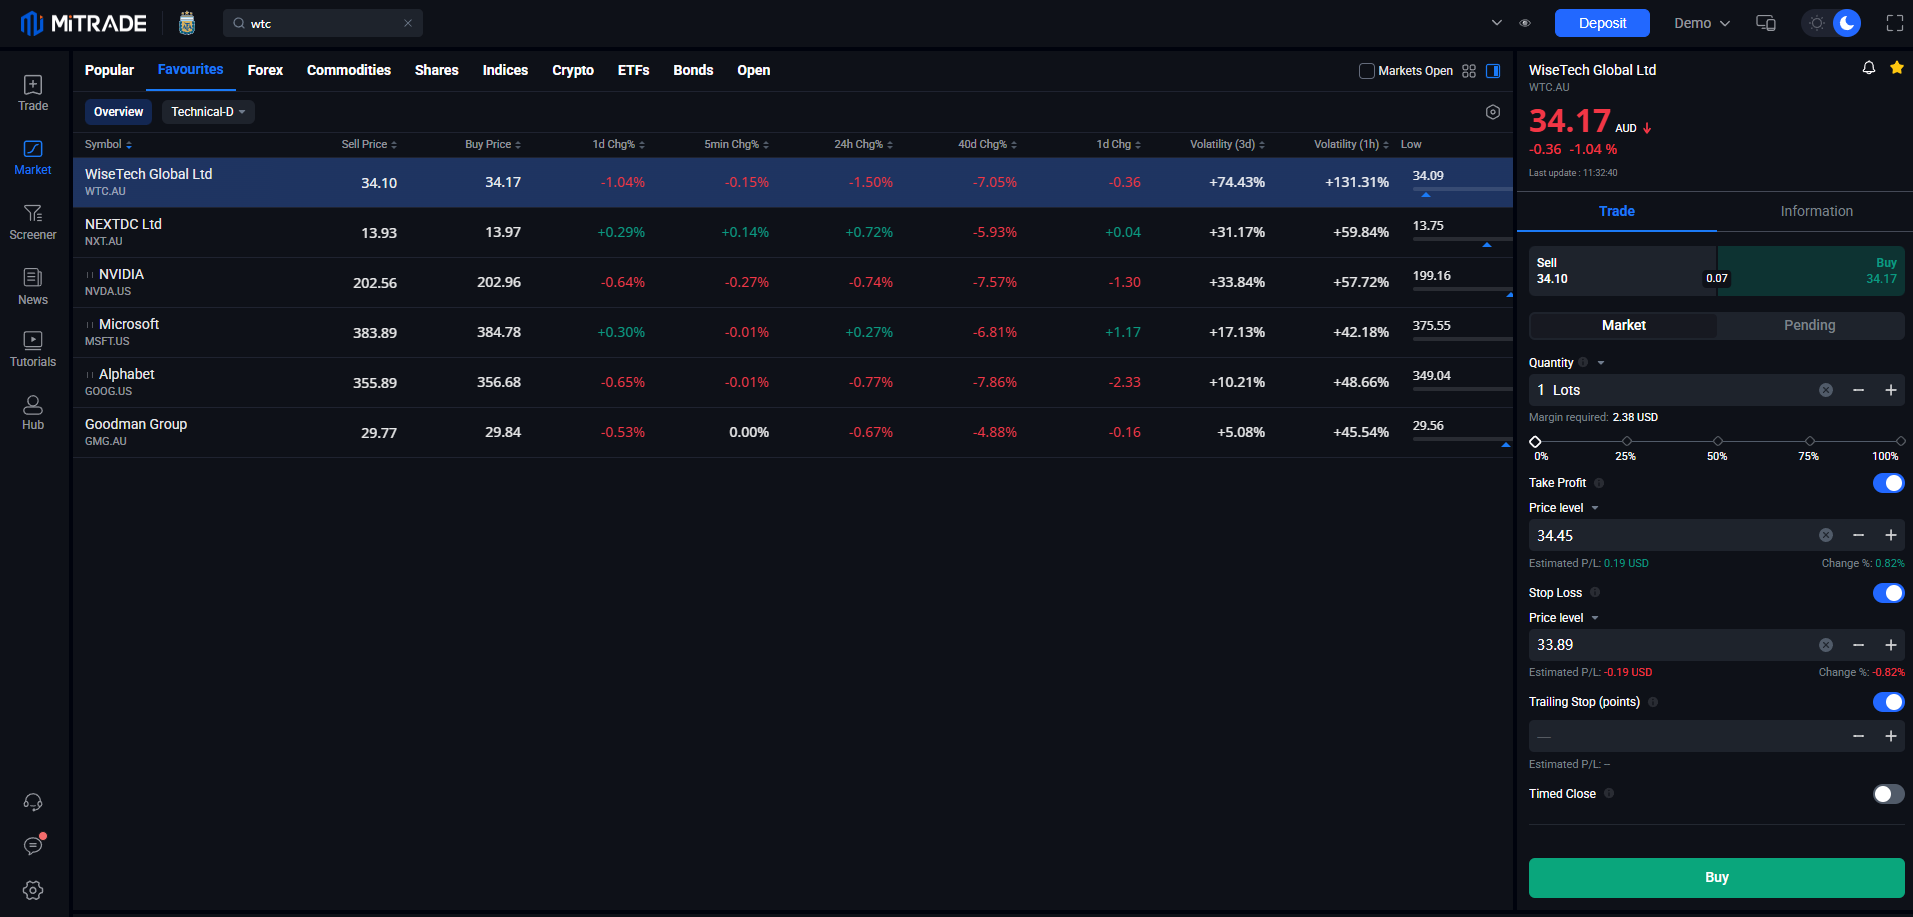Open Take Profit Price level dropdown

click(1595, 508)
